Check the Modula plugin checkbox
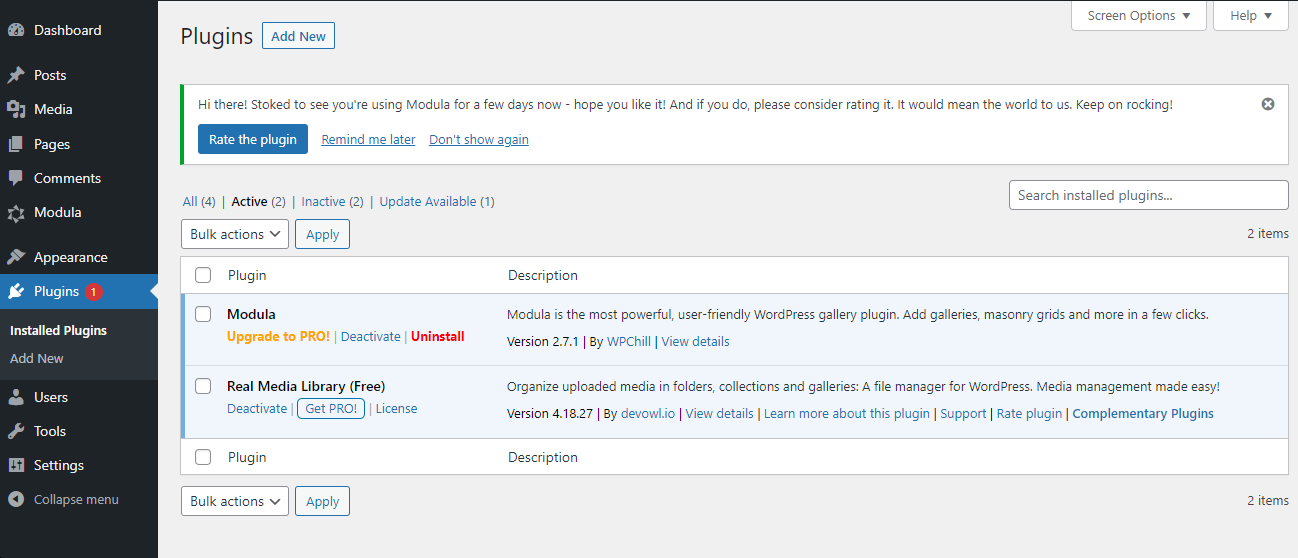Image resolution: width=1298 pixels, height=558 pixels. point(203,314)
